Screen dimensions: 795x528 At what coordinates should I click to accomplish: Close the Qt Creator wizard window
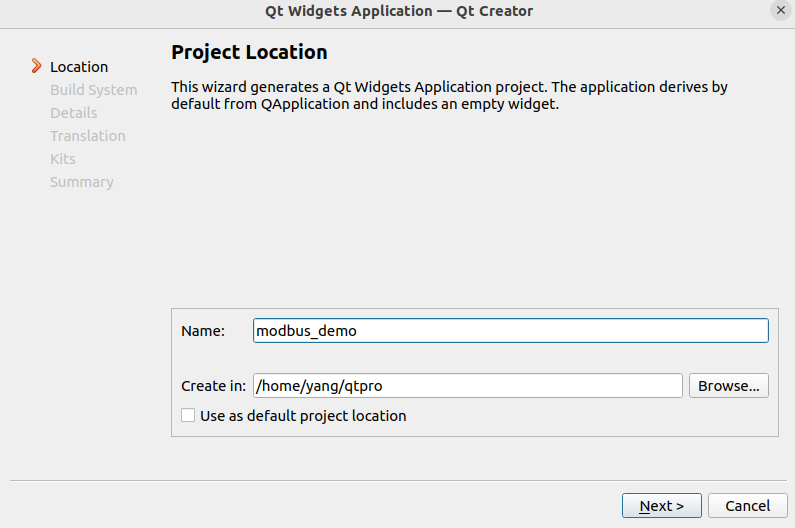pyautogui.click(x=780, y=11)
